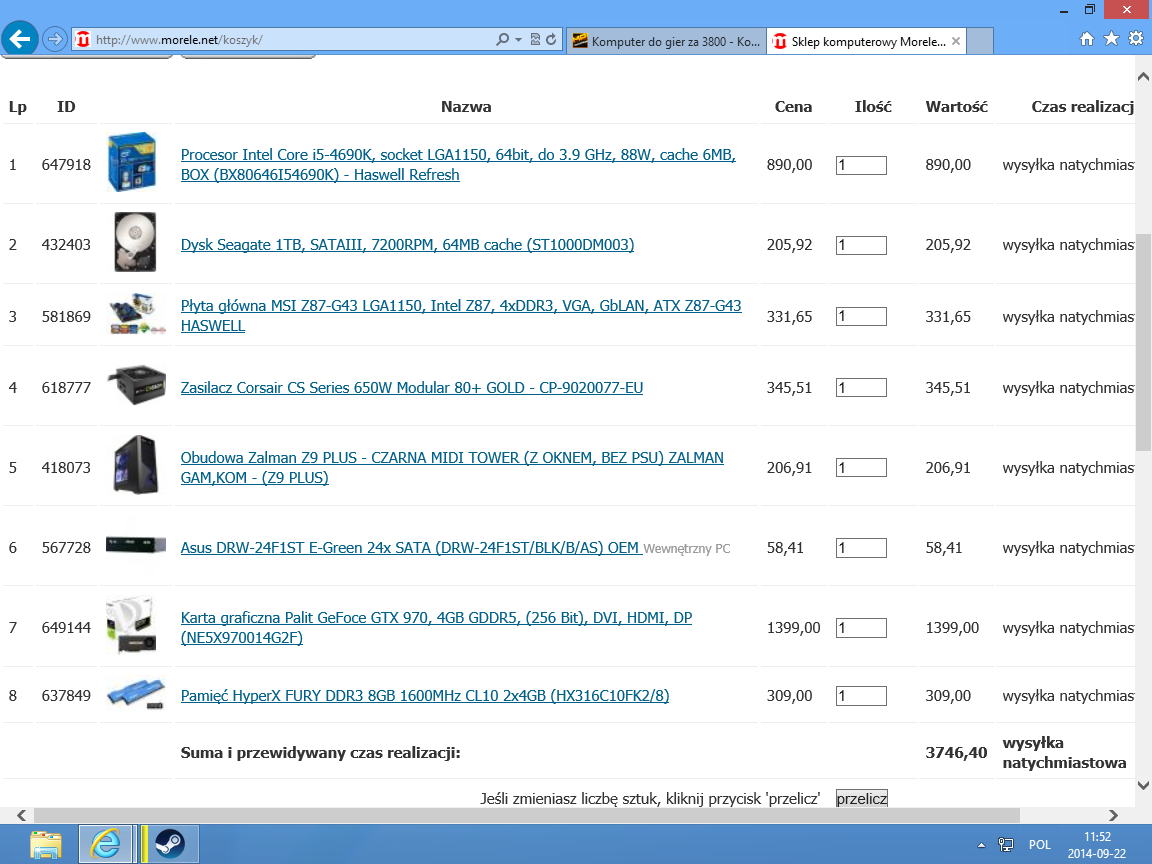This screenshot has width=1152, height=864.
Task: Click quantity field for Corsair power supply
Action: point(861,388)
